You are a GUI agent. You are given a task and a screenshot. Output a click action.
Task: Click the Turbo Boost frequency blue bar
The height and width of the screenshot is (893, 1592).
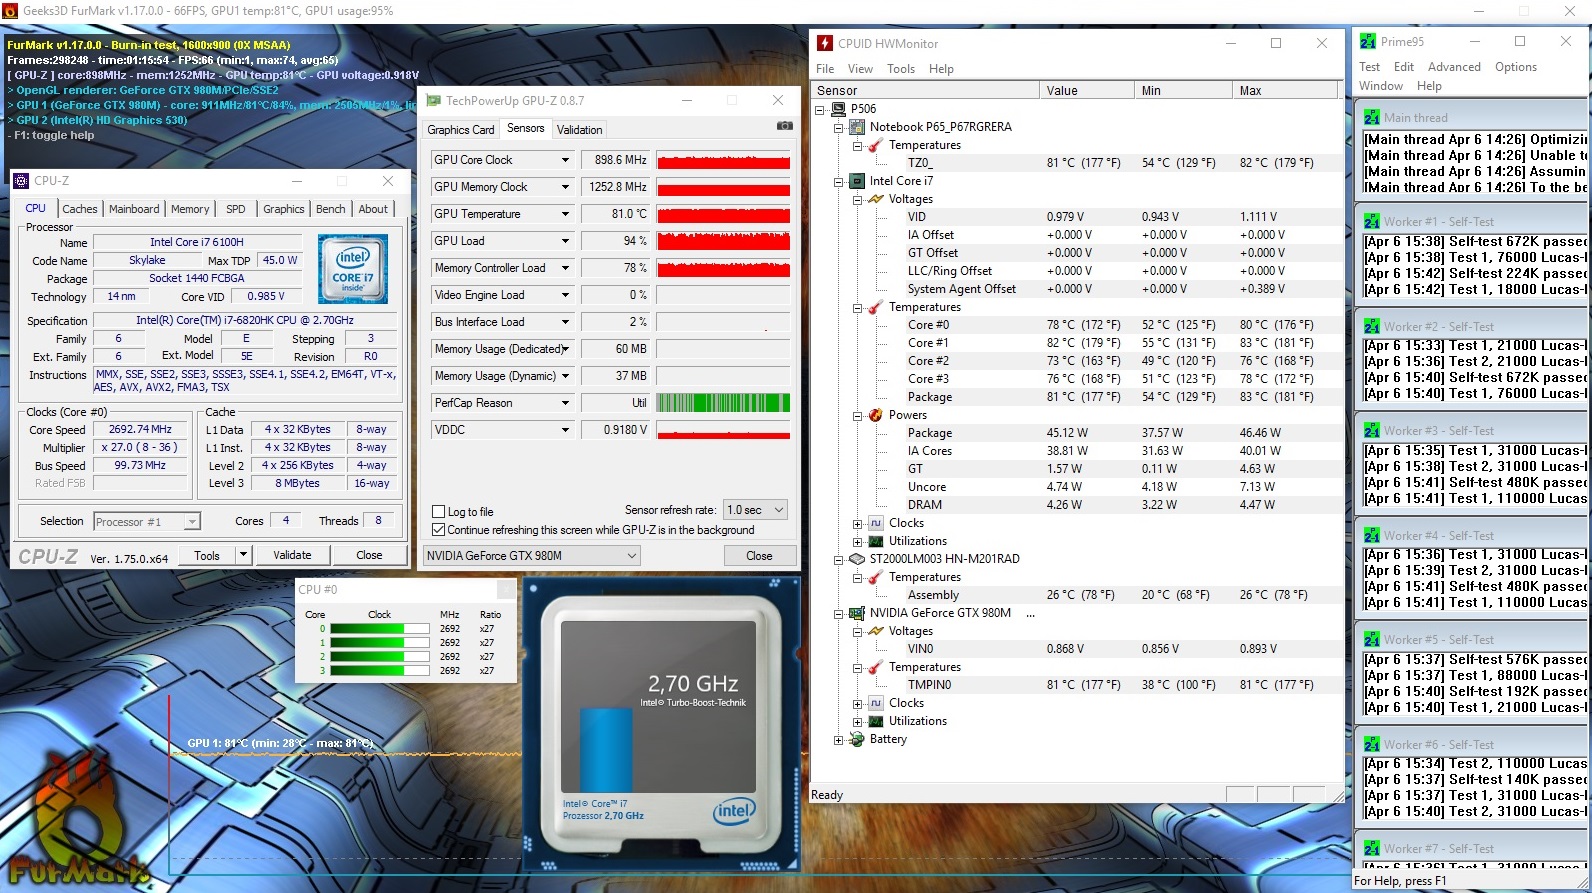tap(606, 750)
